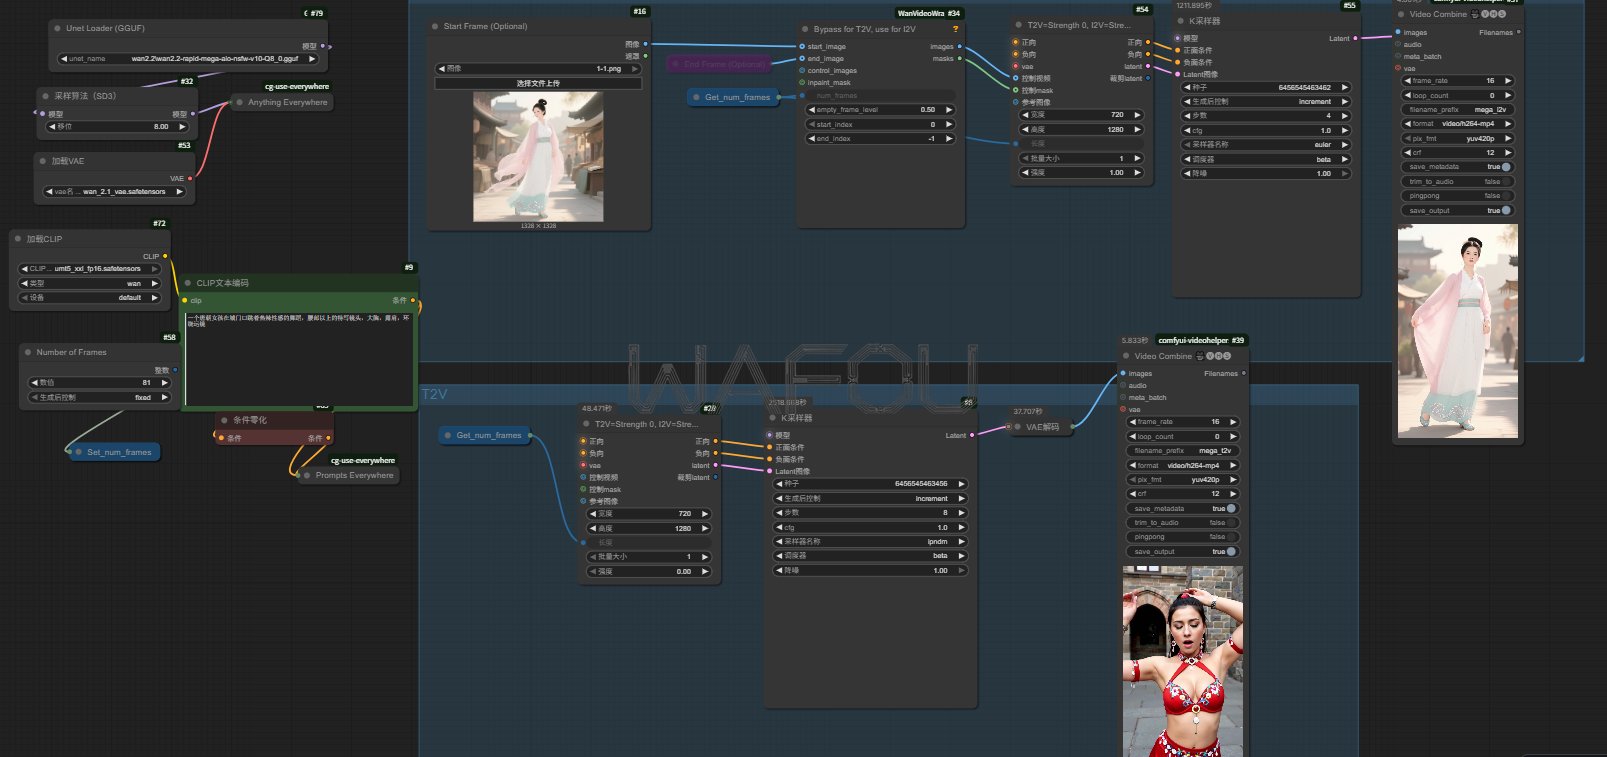1607x757 pixels.
Task: Click the prompt text box in CLIP文本编码 node
Action: [x=299, y=360]
